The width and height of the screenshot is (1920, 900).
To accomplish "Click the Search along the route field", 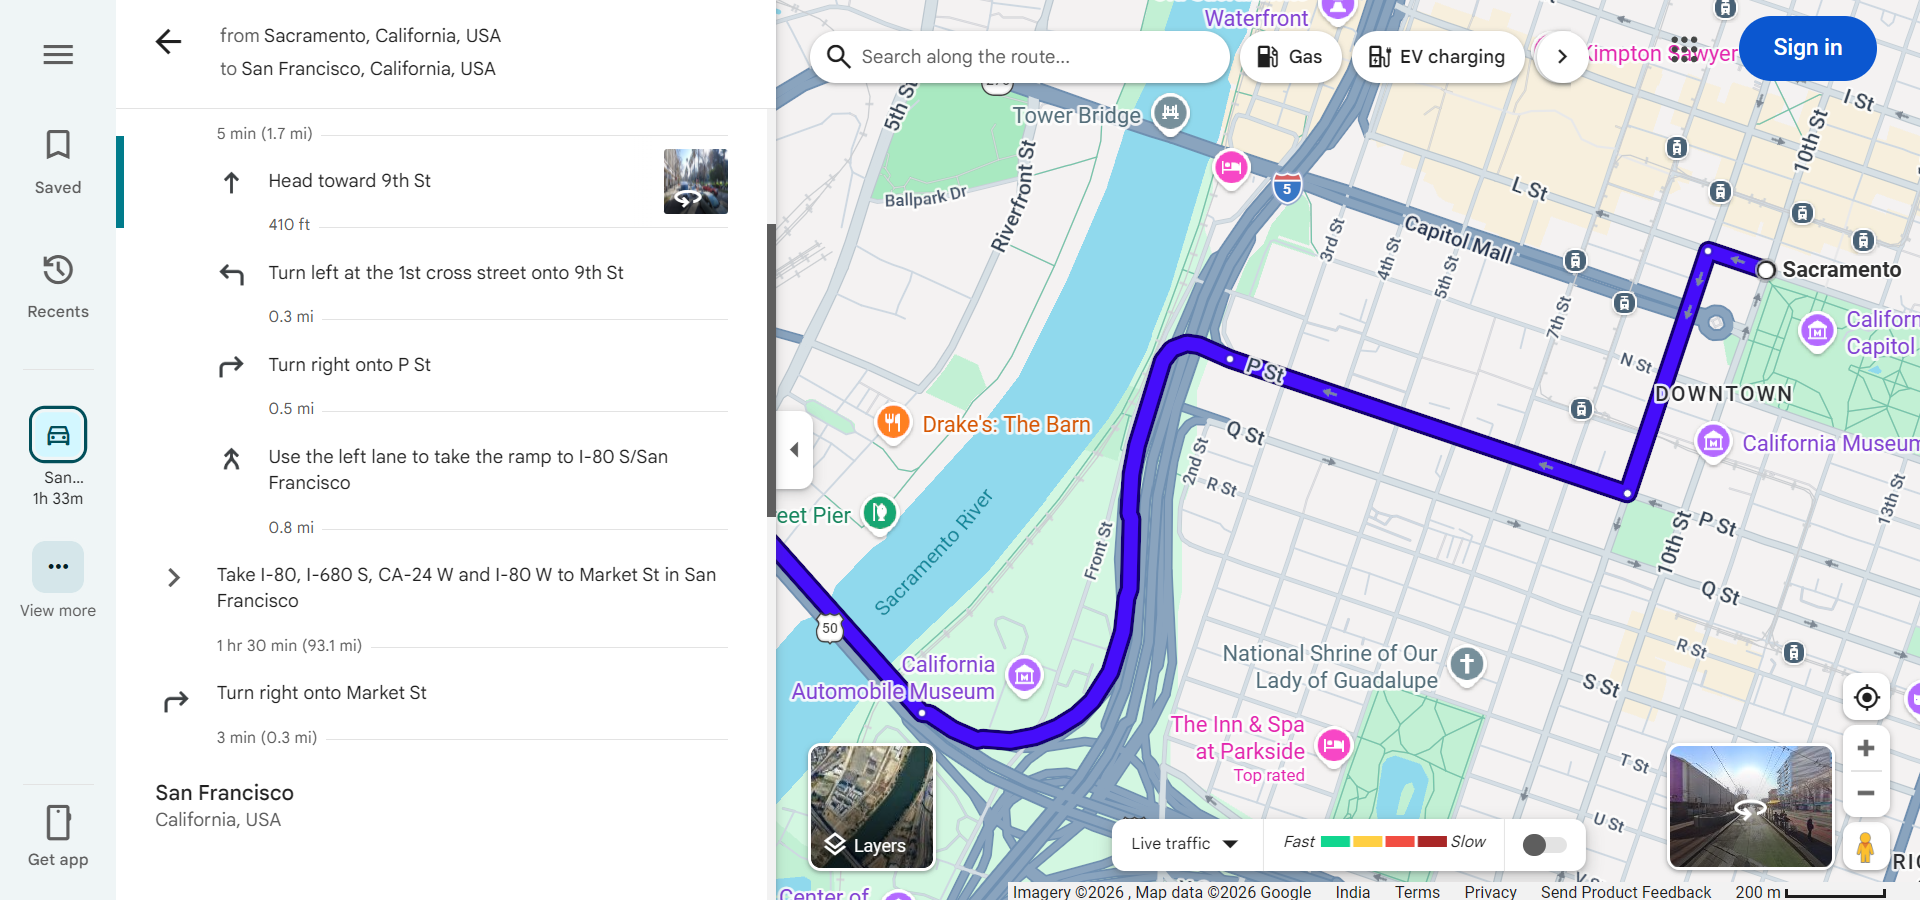I will click(x=1020, y=57).
